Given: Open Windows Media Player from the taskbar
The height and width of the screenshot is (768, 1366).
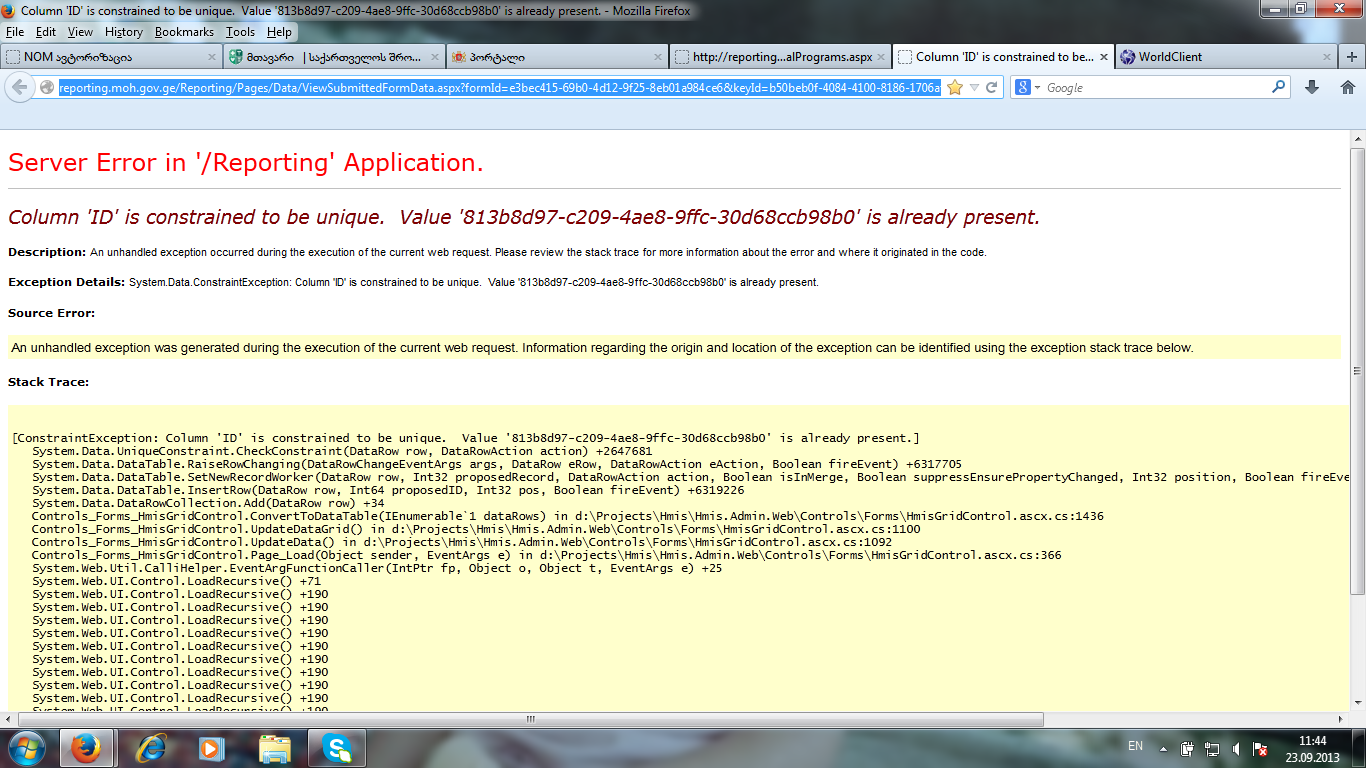Looking at the screenshot, I should tap(211, 748).
